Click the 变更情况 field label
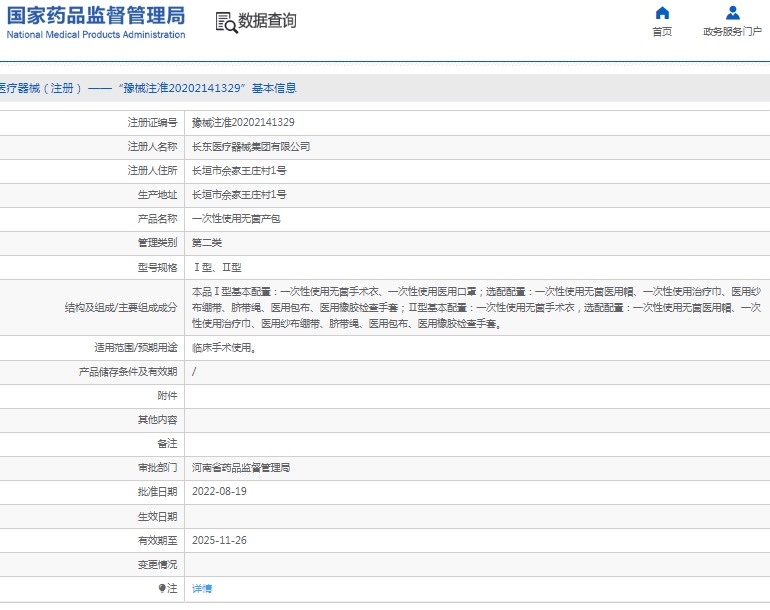Screen dimensions: 770x610 (x=157, y=565)
